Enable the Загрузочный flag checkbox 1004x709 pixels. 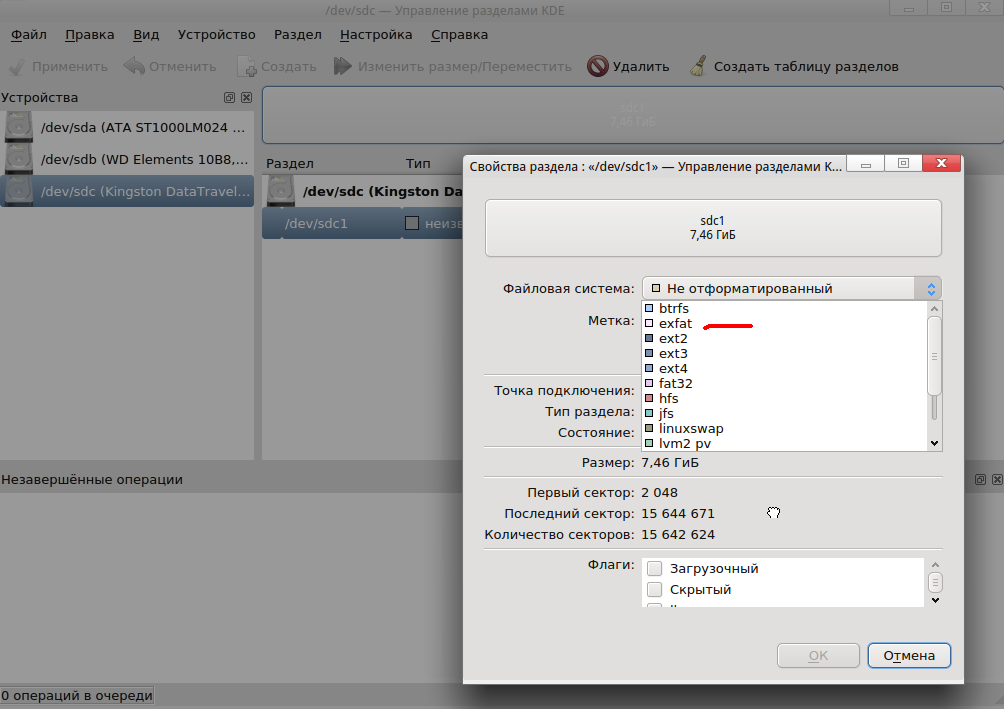(654, 568)
